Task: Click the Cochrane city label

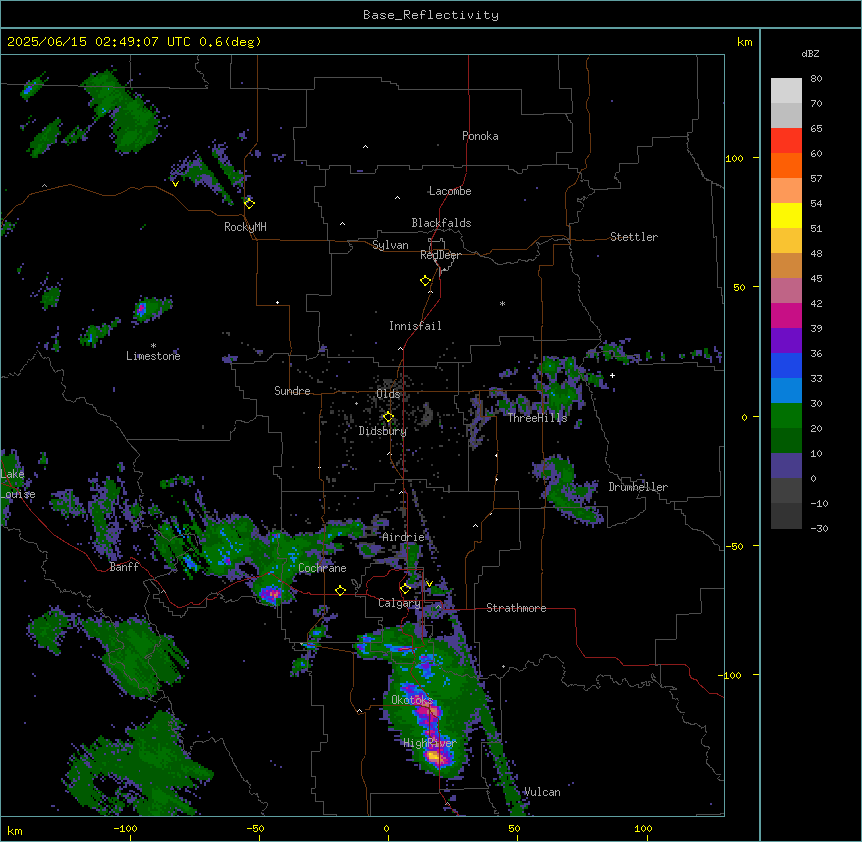Action: [x=322, y=568]
